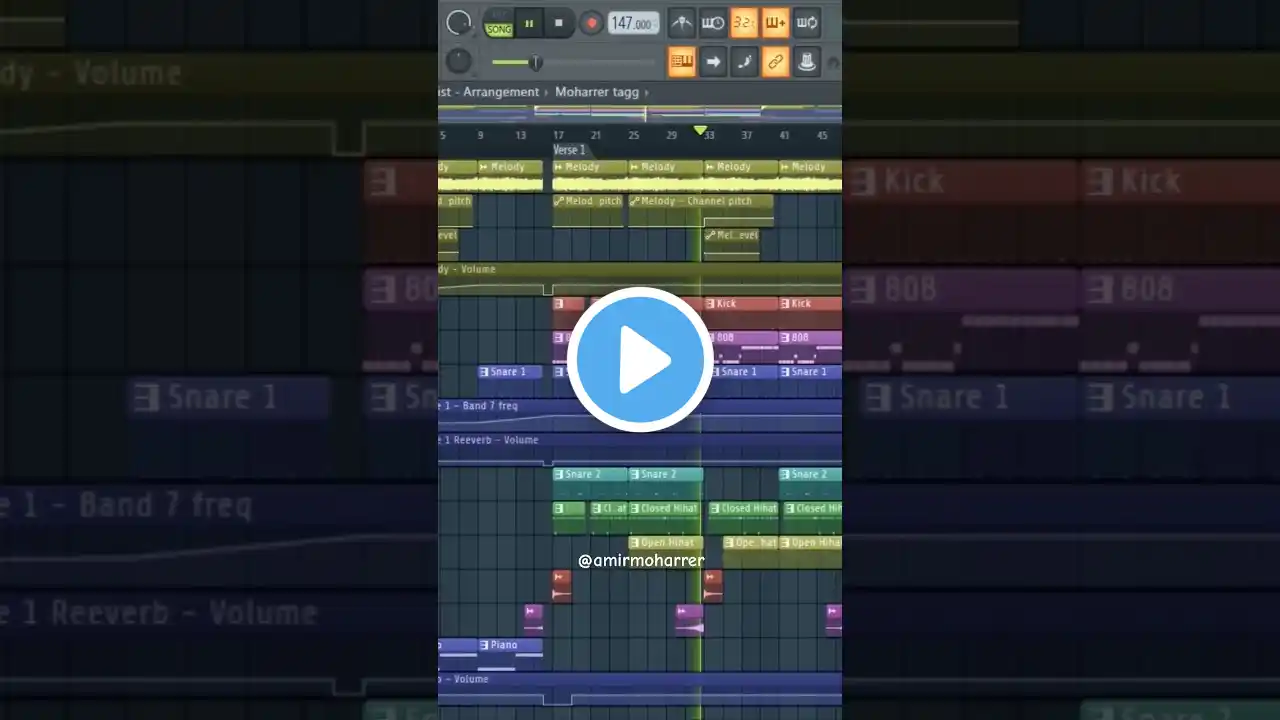Click the large blue play button overlay

[x=640, y=360]
